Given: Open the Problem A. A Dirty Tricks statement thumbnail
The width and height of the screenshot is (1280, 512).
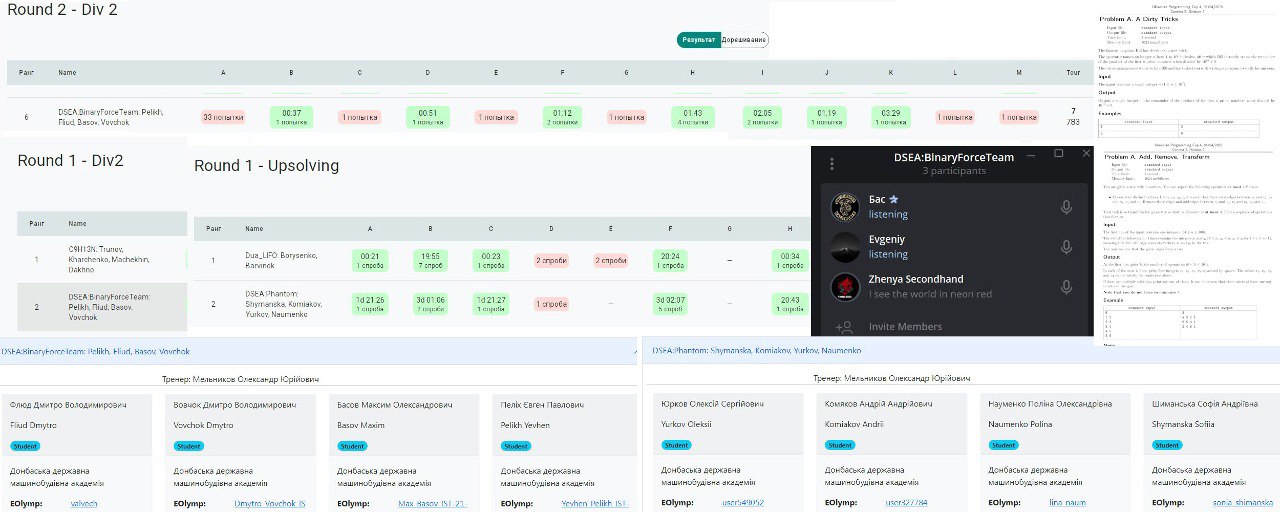Looking at the screenshot, I should (x=1188, y=72).
